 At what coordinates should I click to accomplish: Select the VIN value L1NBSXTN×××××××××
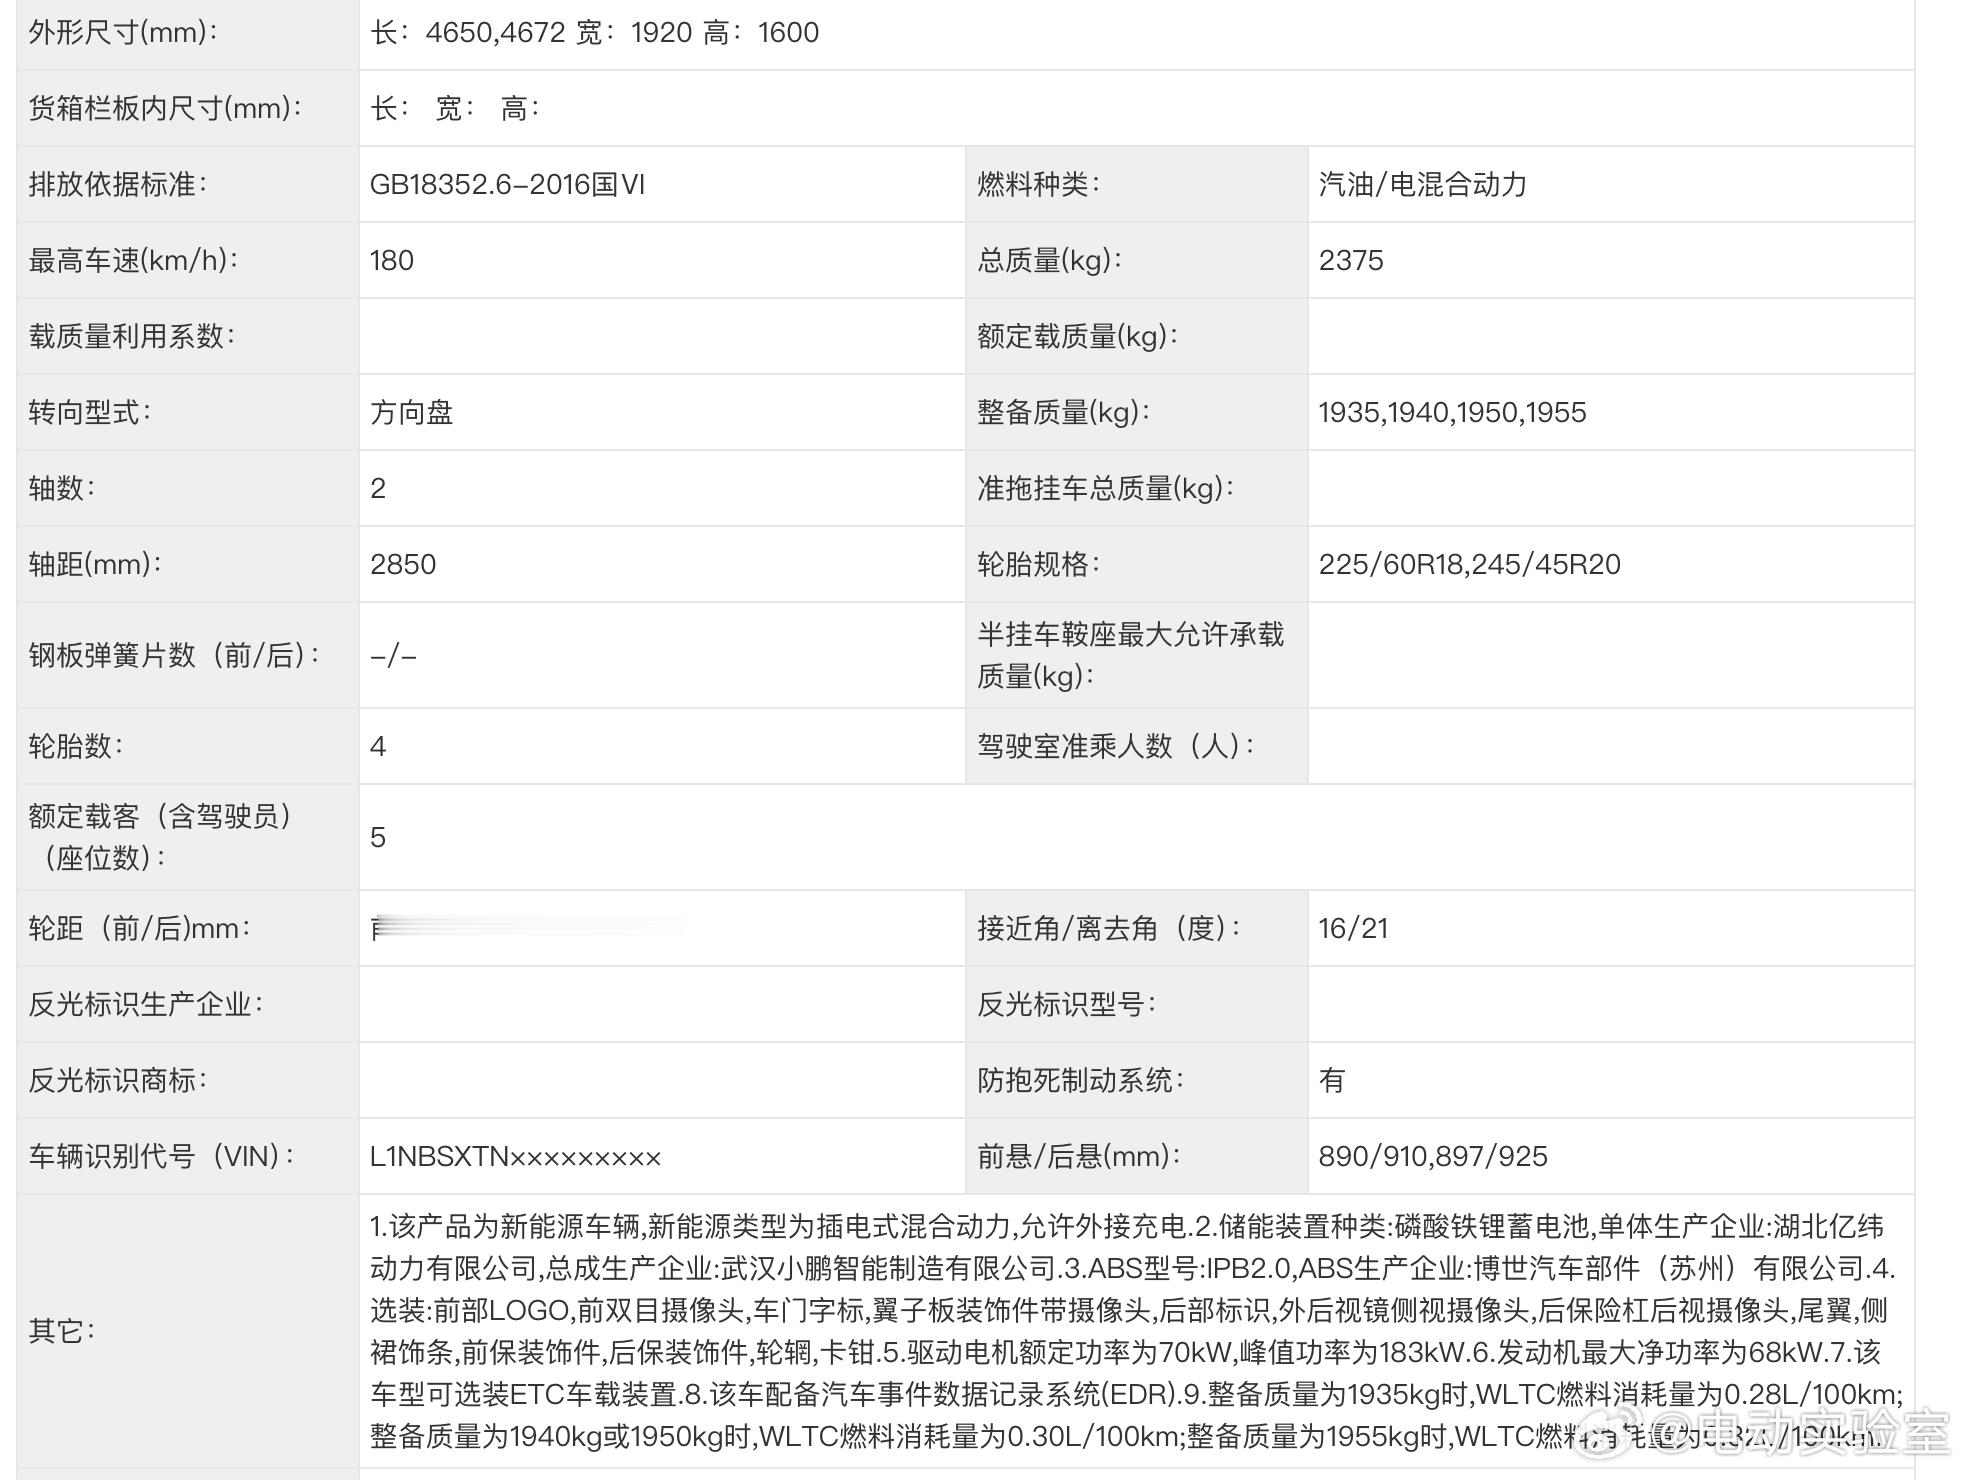point(516,1156)
